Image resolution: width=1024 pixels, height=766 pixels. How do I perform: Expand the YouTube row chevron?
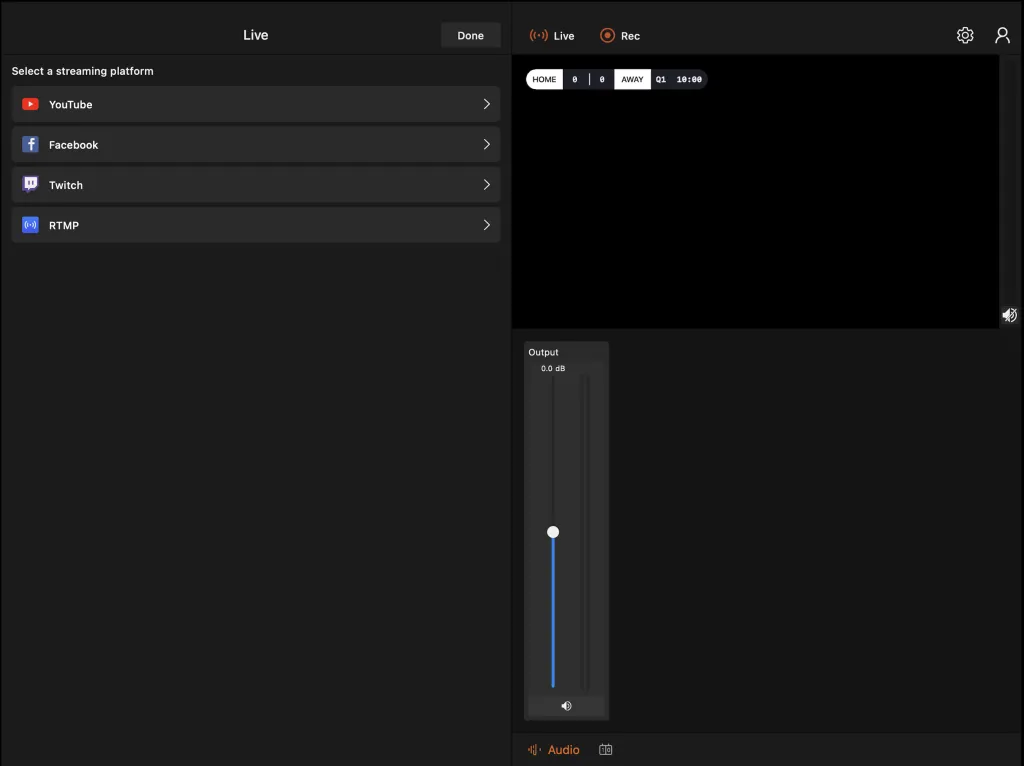[487, 104]
